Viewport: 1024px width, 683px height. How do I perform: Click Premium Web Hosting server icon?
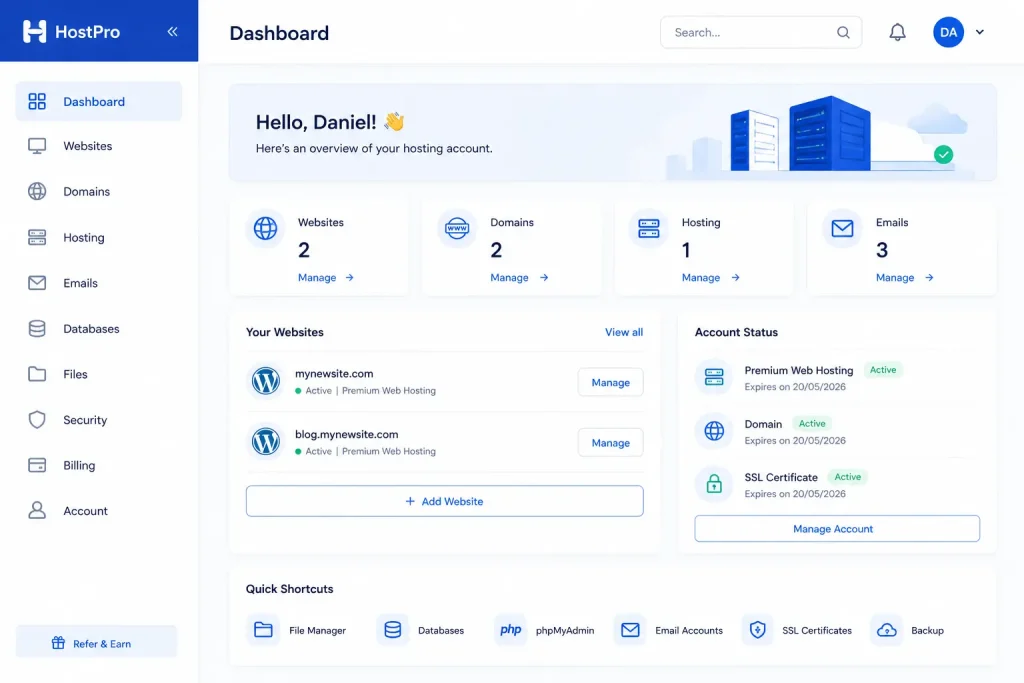tap(714, 377)
